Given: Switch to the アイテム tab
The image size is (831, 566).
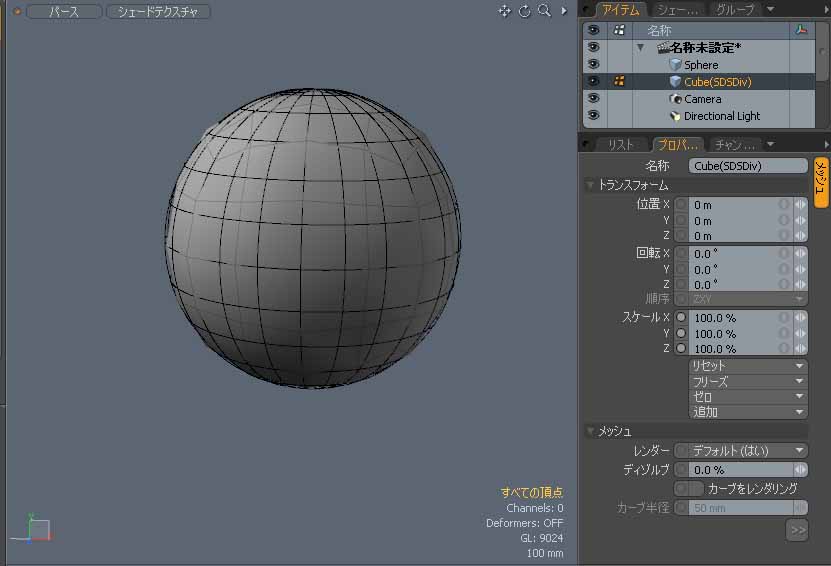Looking at the screenshot, I should pos(621,10).
